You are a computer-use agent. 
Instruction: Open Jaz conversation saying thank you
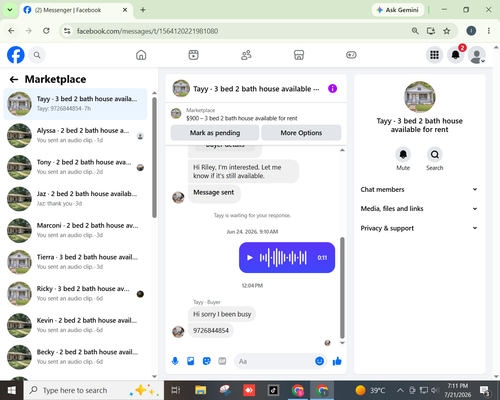pos(75,199)
